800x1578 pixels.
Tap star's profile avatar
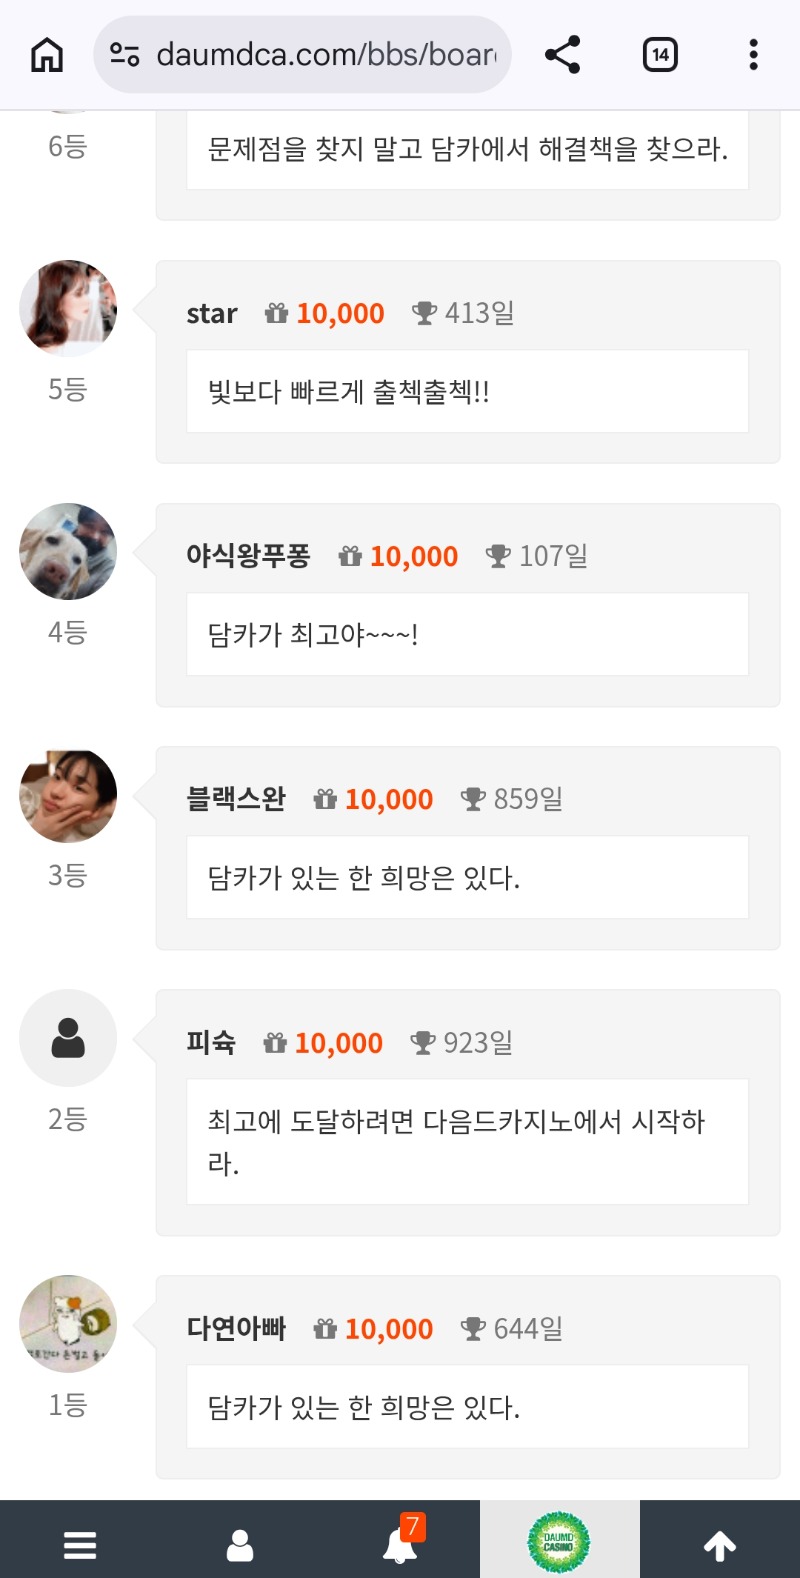[68, 309]
